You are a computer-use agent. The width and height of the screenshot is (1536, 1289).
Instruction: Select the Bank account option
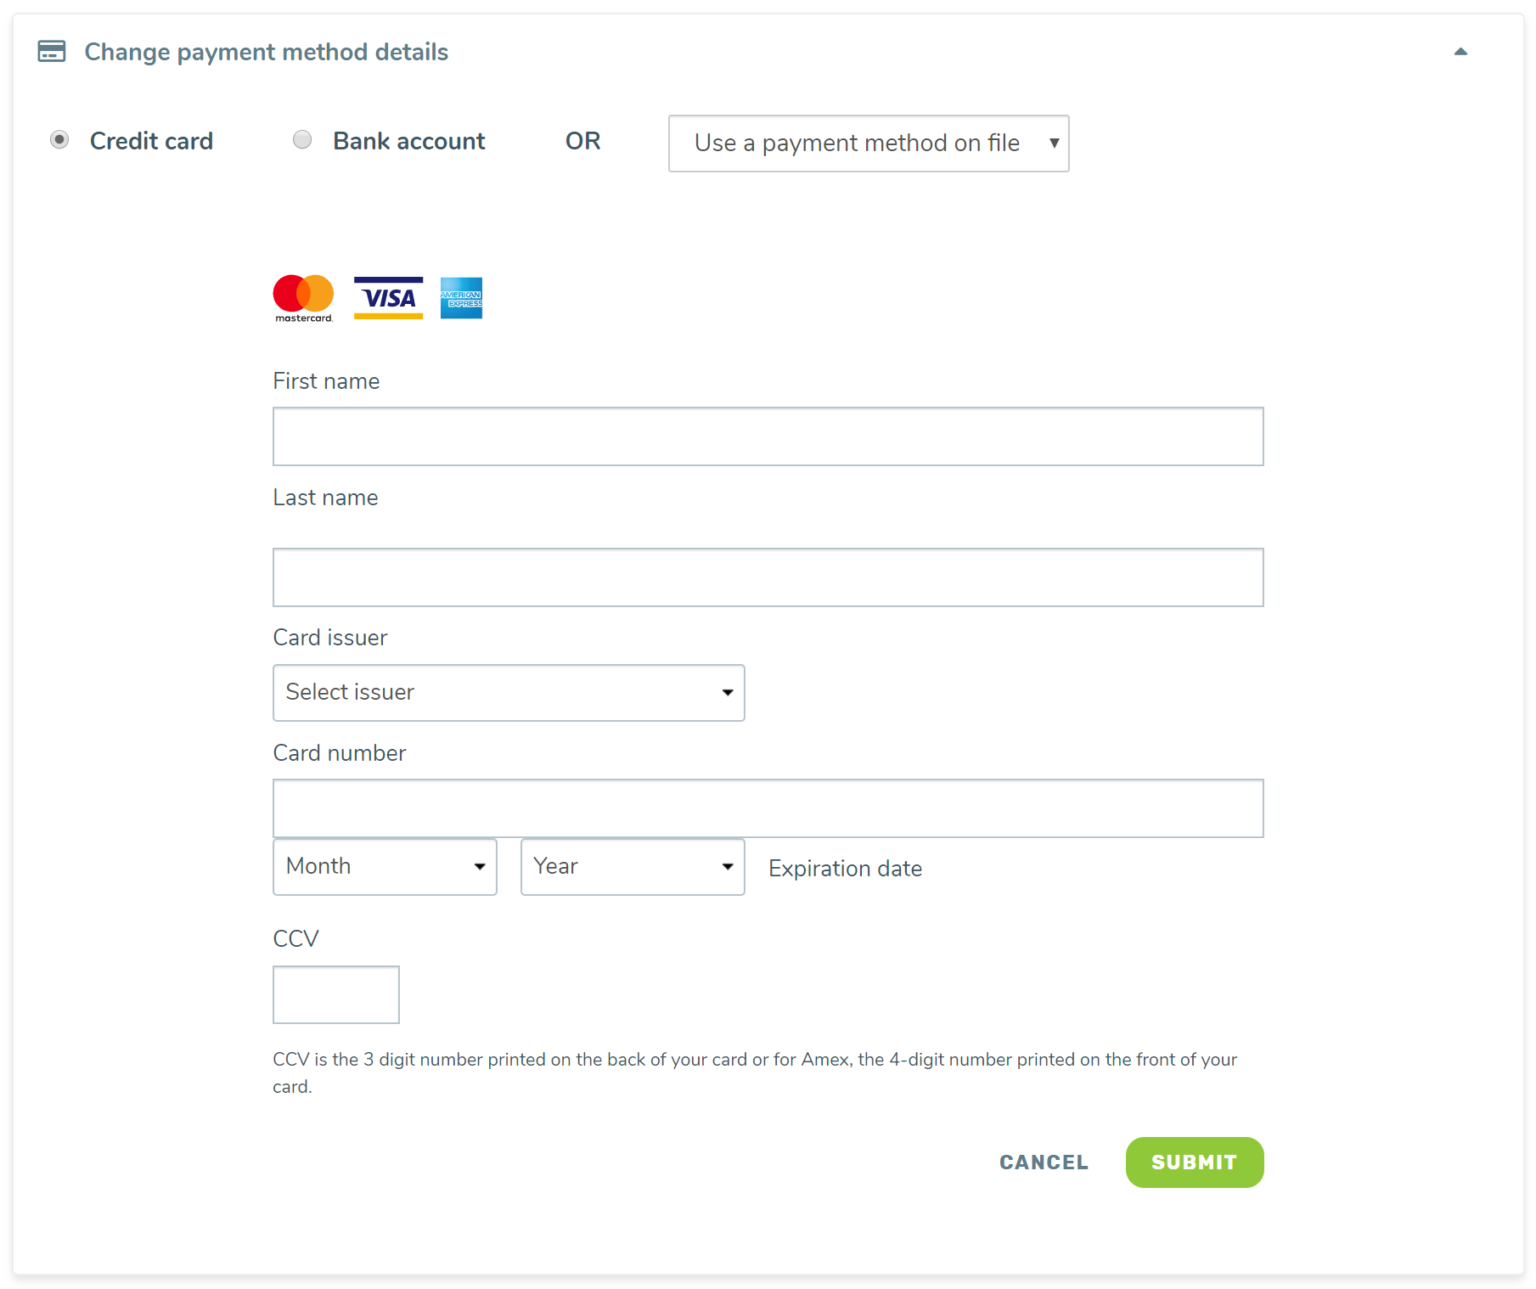(302, 139)
